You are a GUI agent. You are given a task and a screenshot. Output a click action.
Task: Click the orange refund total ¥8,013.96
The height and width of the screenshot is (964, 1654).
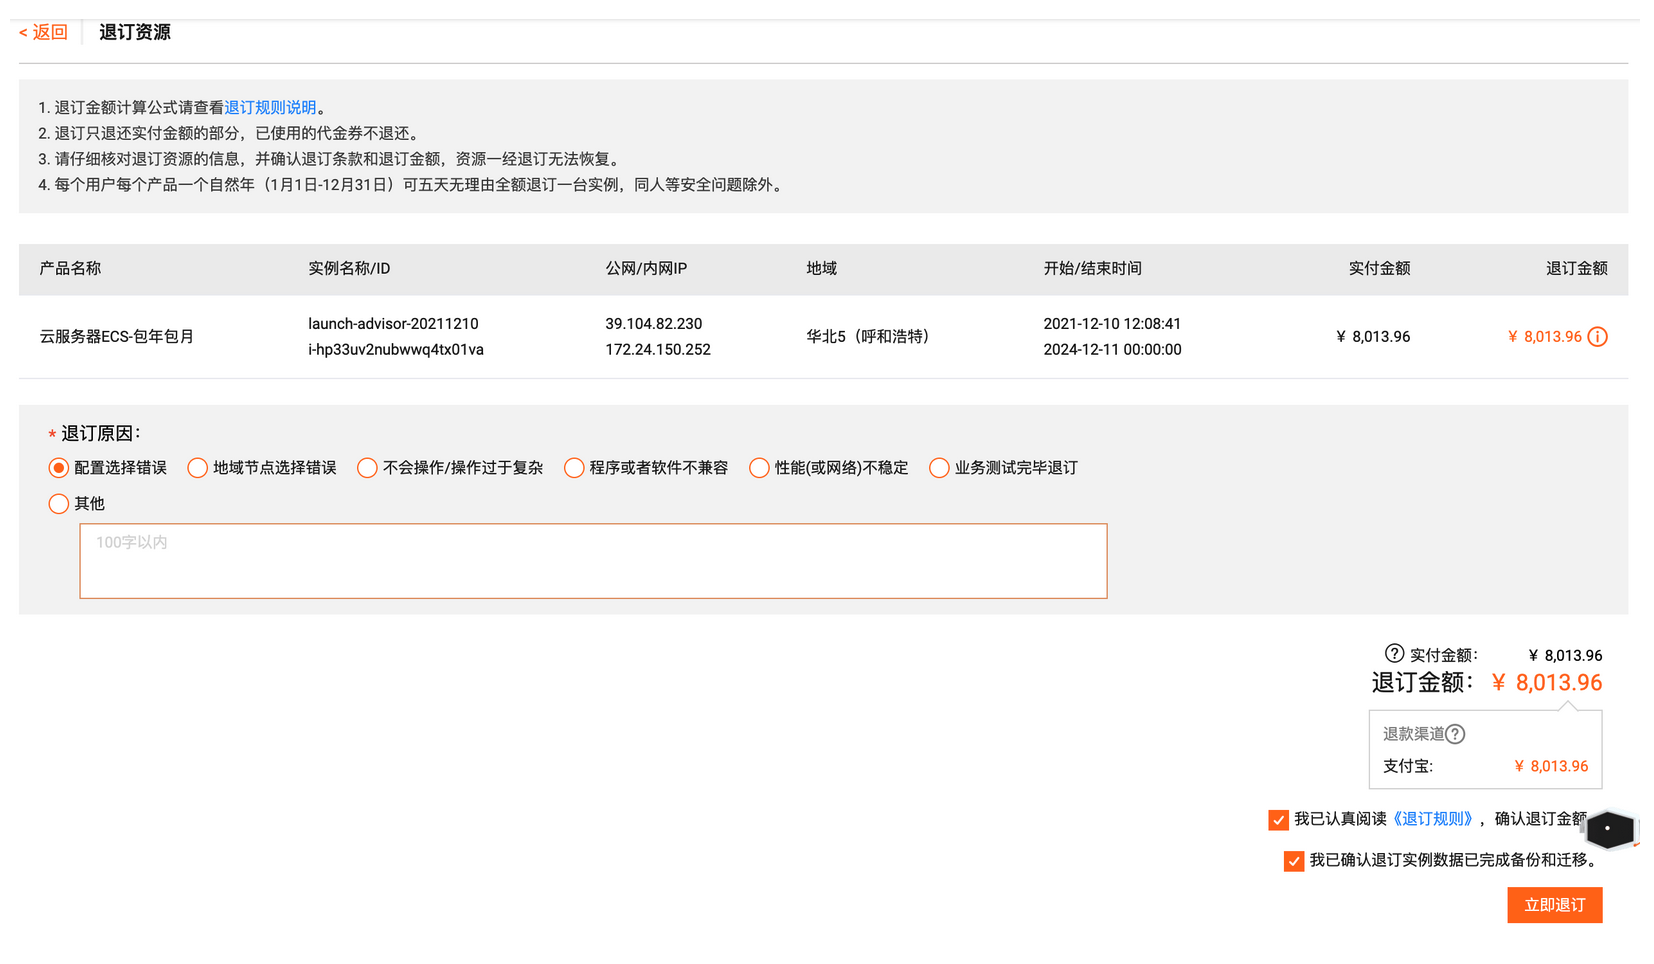[x=1546, y=682]
